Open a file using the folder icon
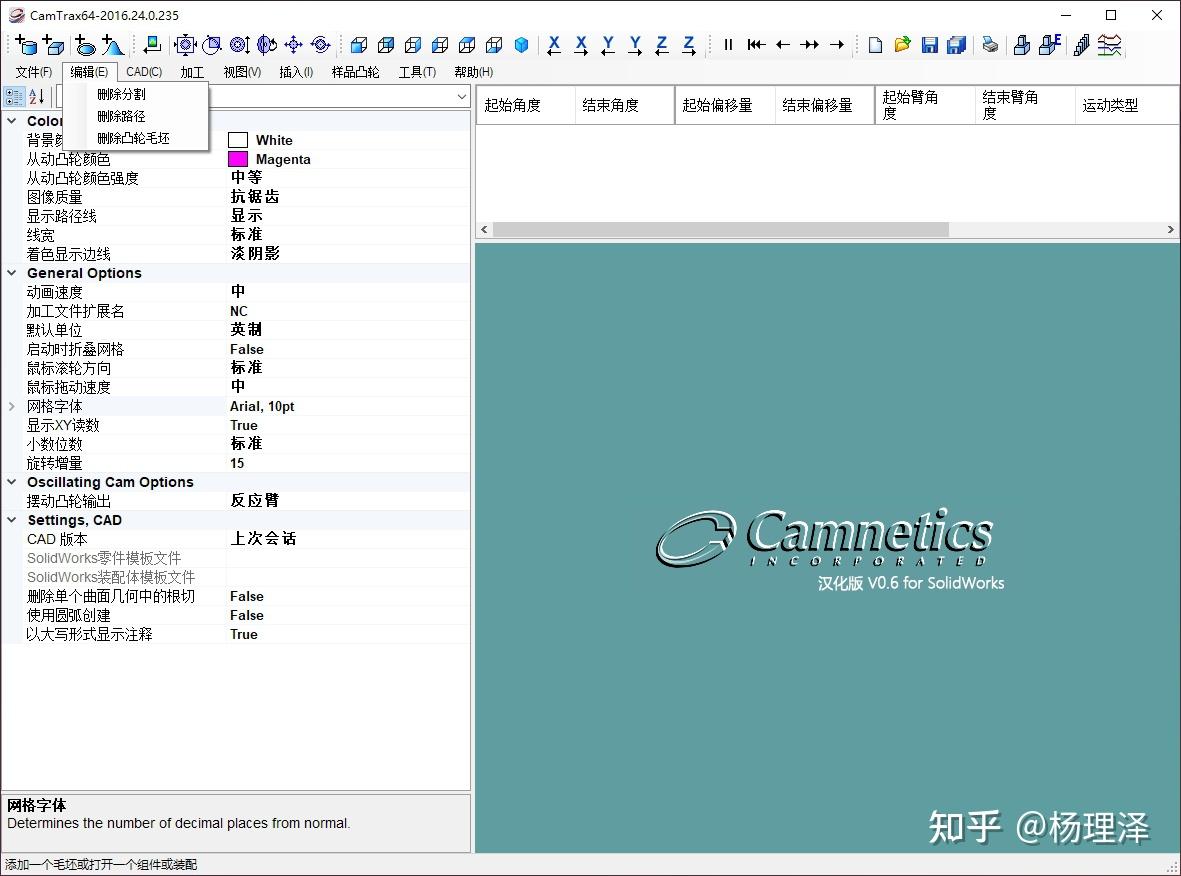This screenshot has height=876, width=1181. point(902,45)
